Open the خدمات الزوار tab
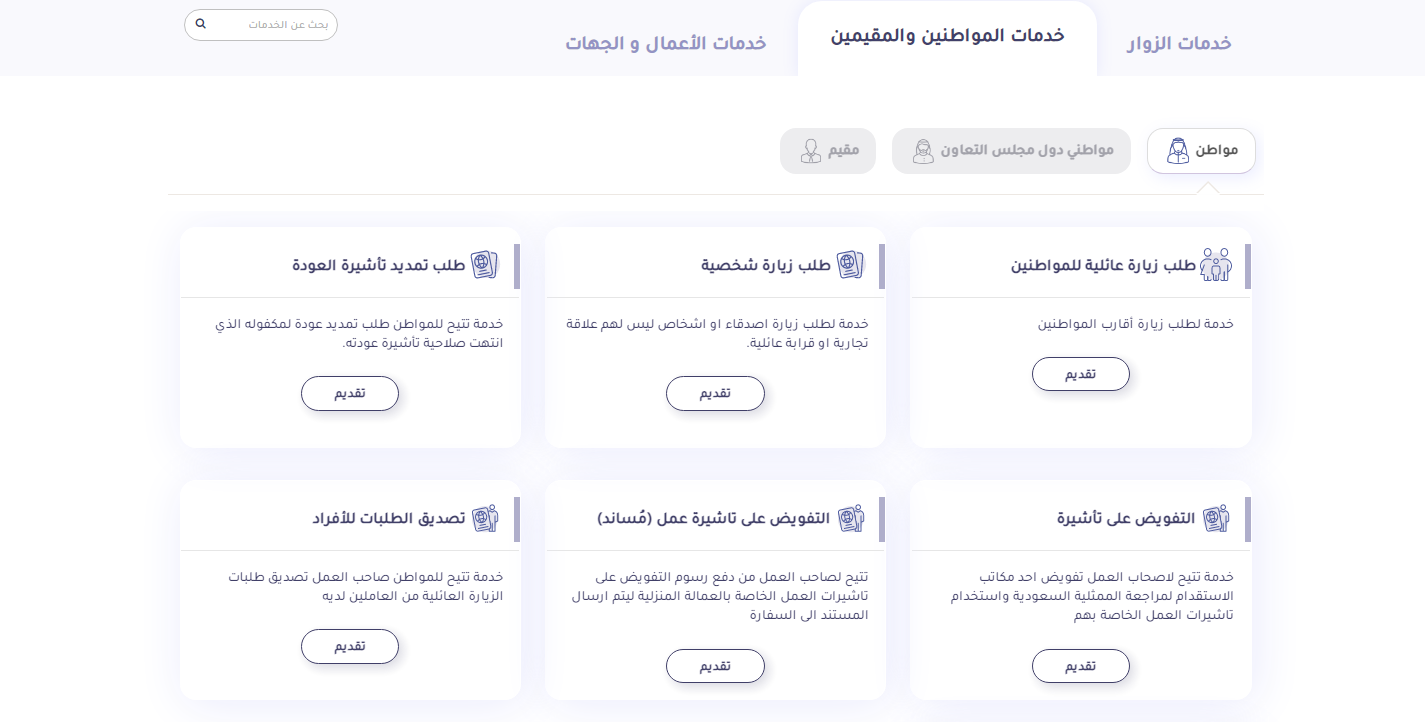Image resolution: width=1425 pixels, height=722 pixels. click(x=1180, y=43)
